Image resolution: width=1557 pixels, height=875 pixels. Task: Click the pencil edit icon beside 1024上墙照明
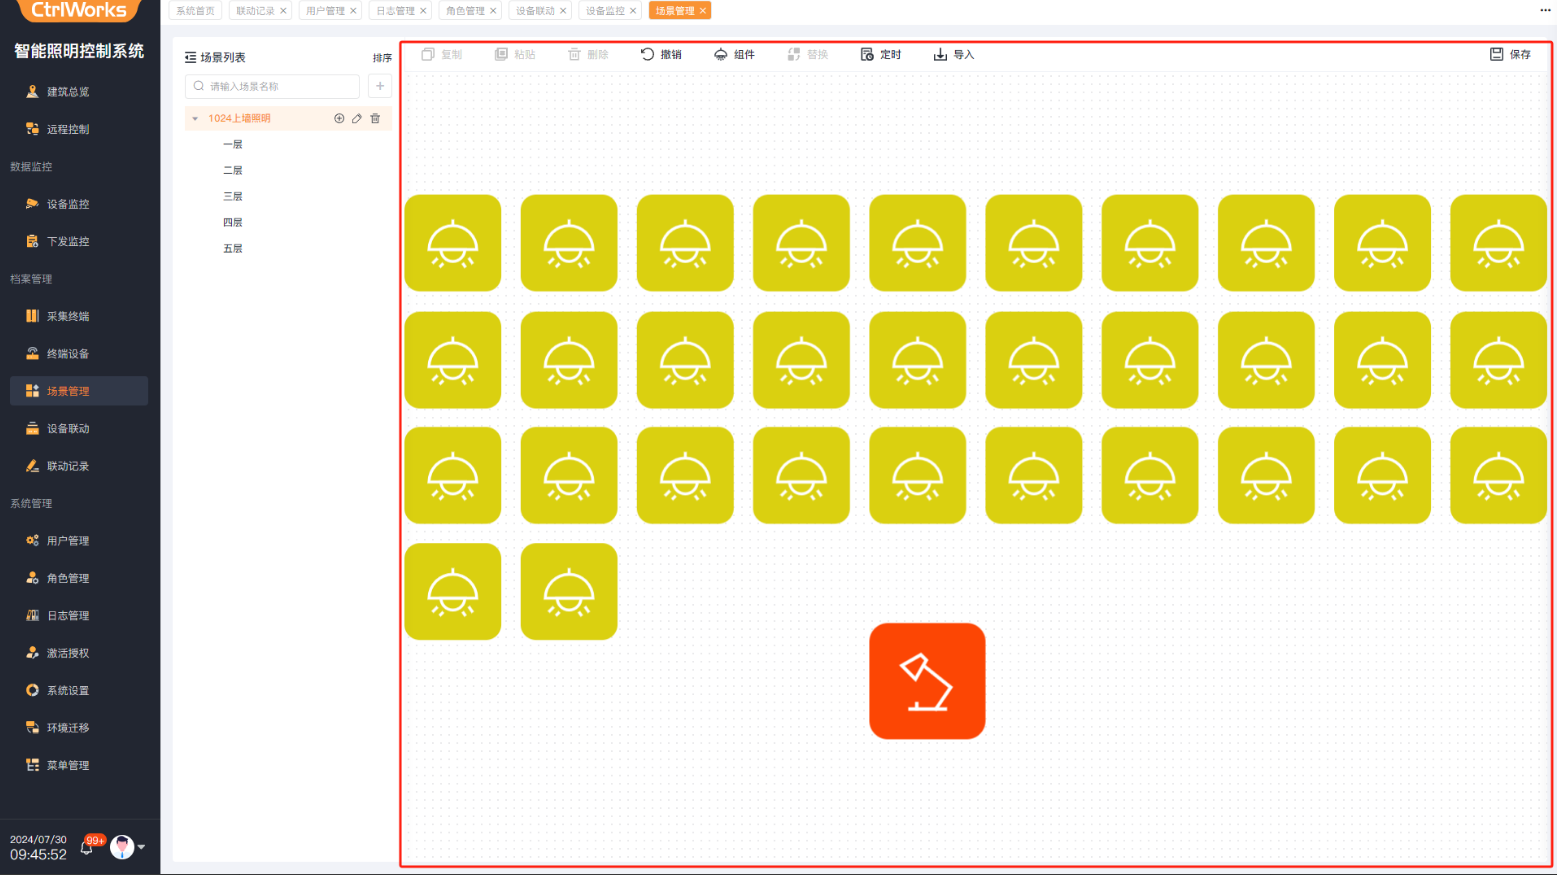tap(357, 118)
